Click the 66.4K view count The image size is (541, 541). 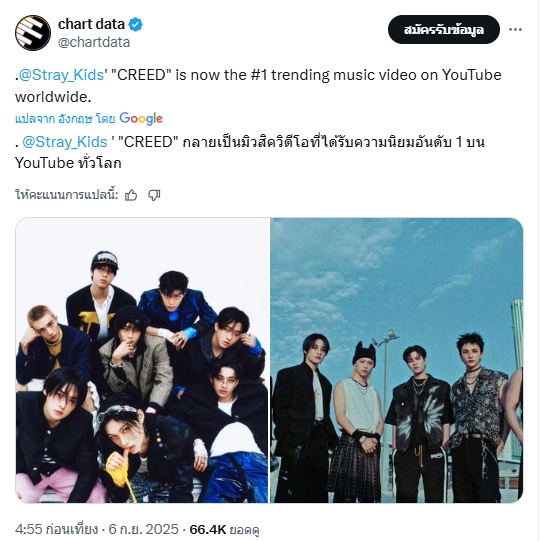pyautogui.click(x=208, y=529)
